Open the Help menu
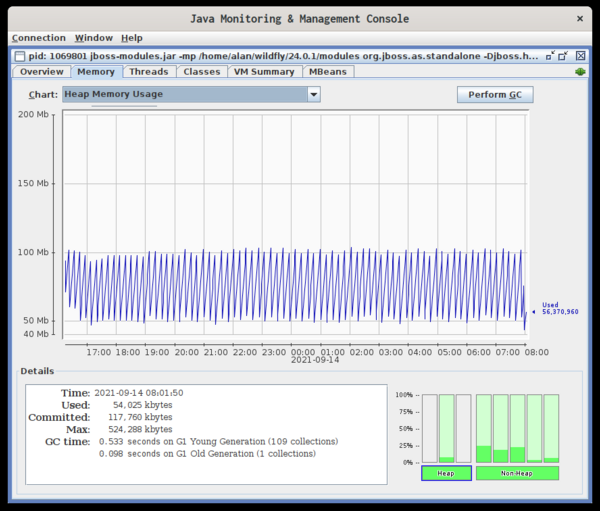The height and width of the screenshot is (511, 600). [x=132, y=38]
